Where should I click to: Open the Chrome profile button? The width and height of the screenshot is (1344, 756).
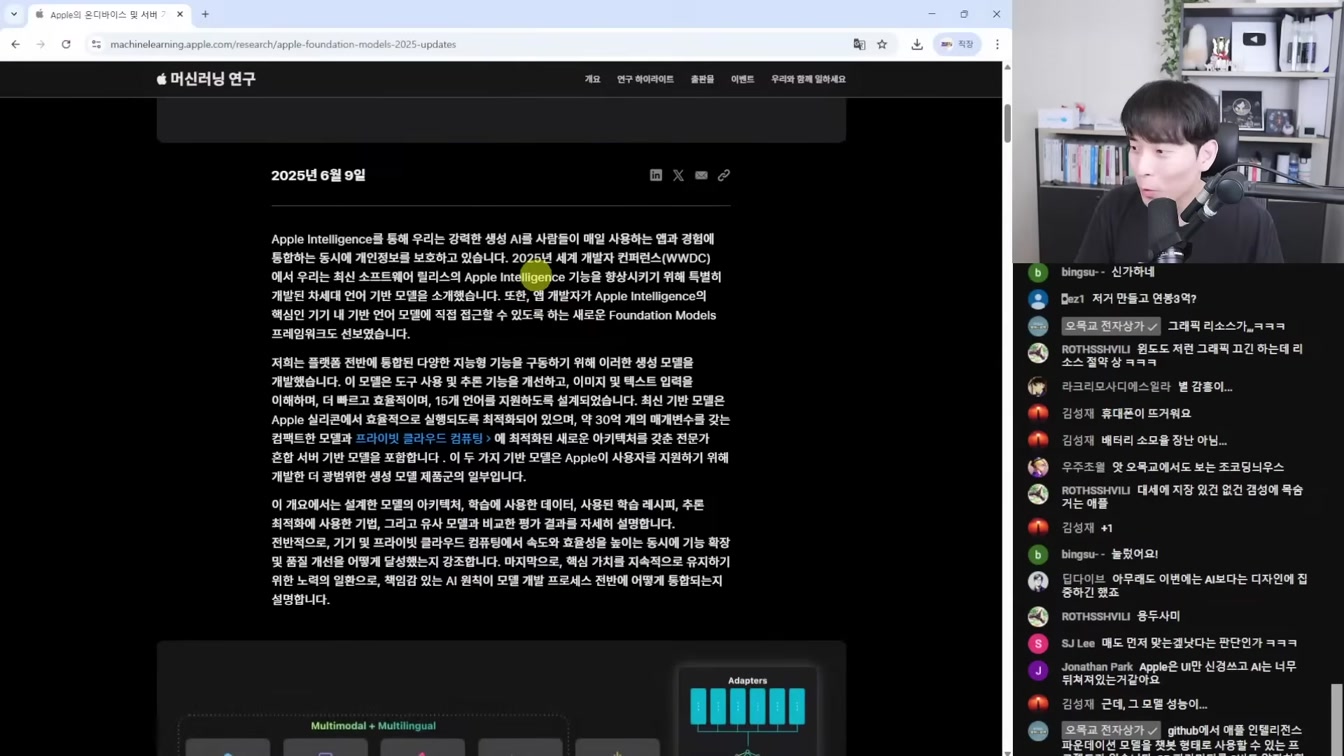(957, 44)
